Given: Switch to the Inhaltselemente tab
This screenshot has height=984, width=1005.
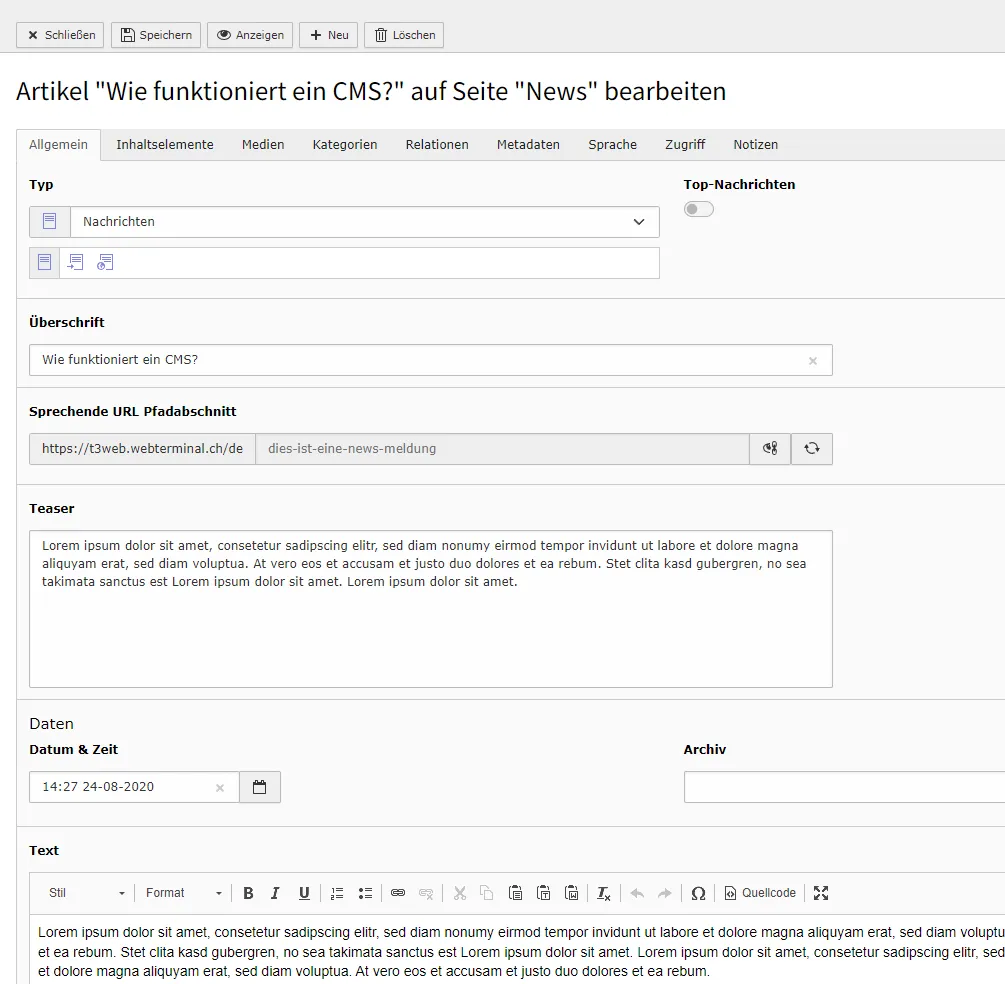Looking at the screenshot, I should 165,145.
